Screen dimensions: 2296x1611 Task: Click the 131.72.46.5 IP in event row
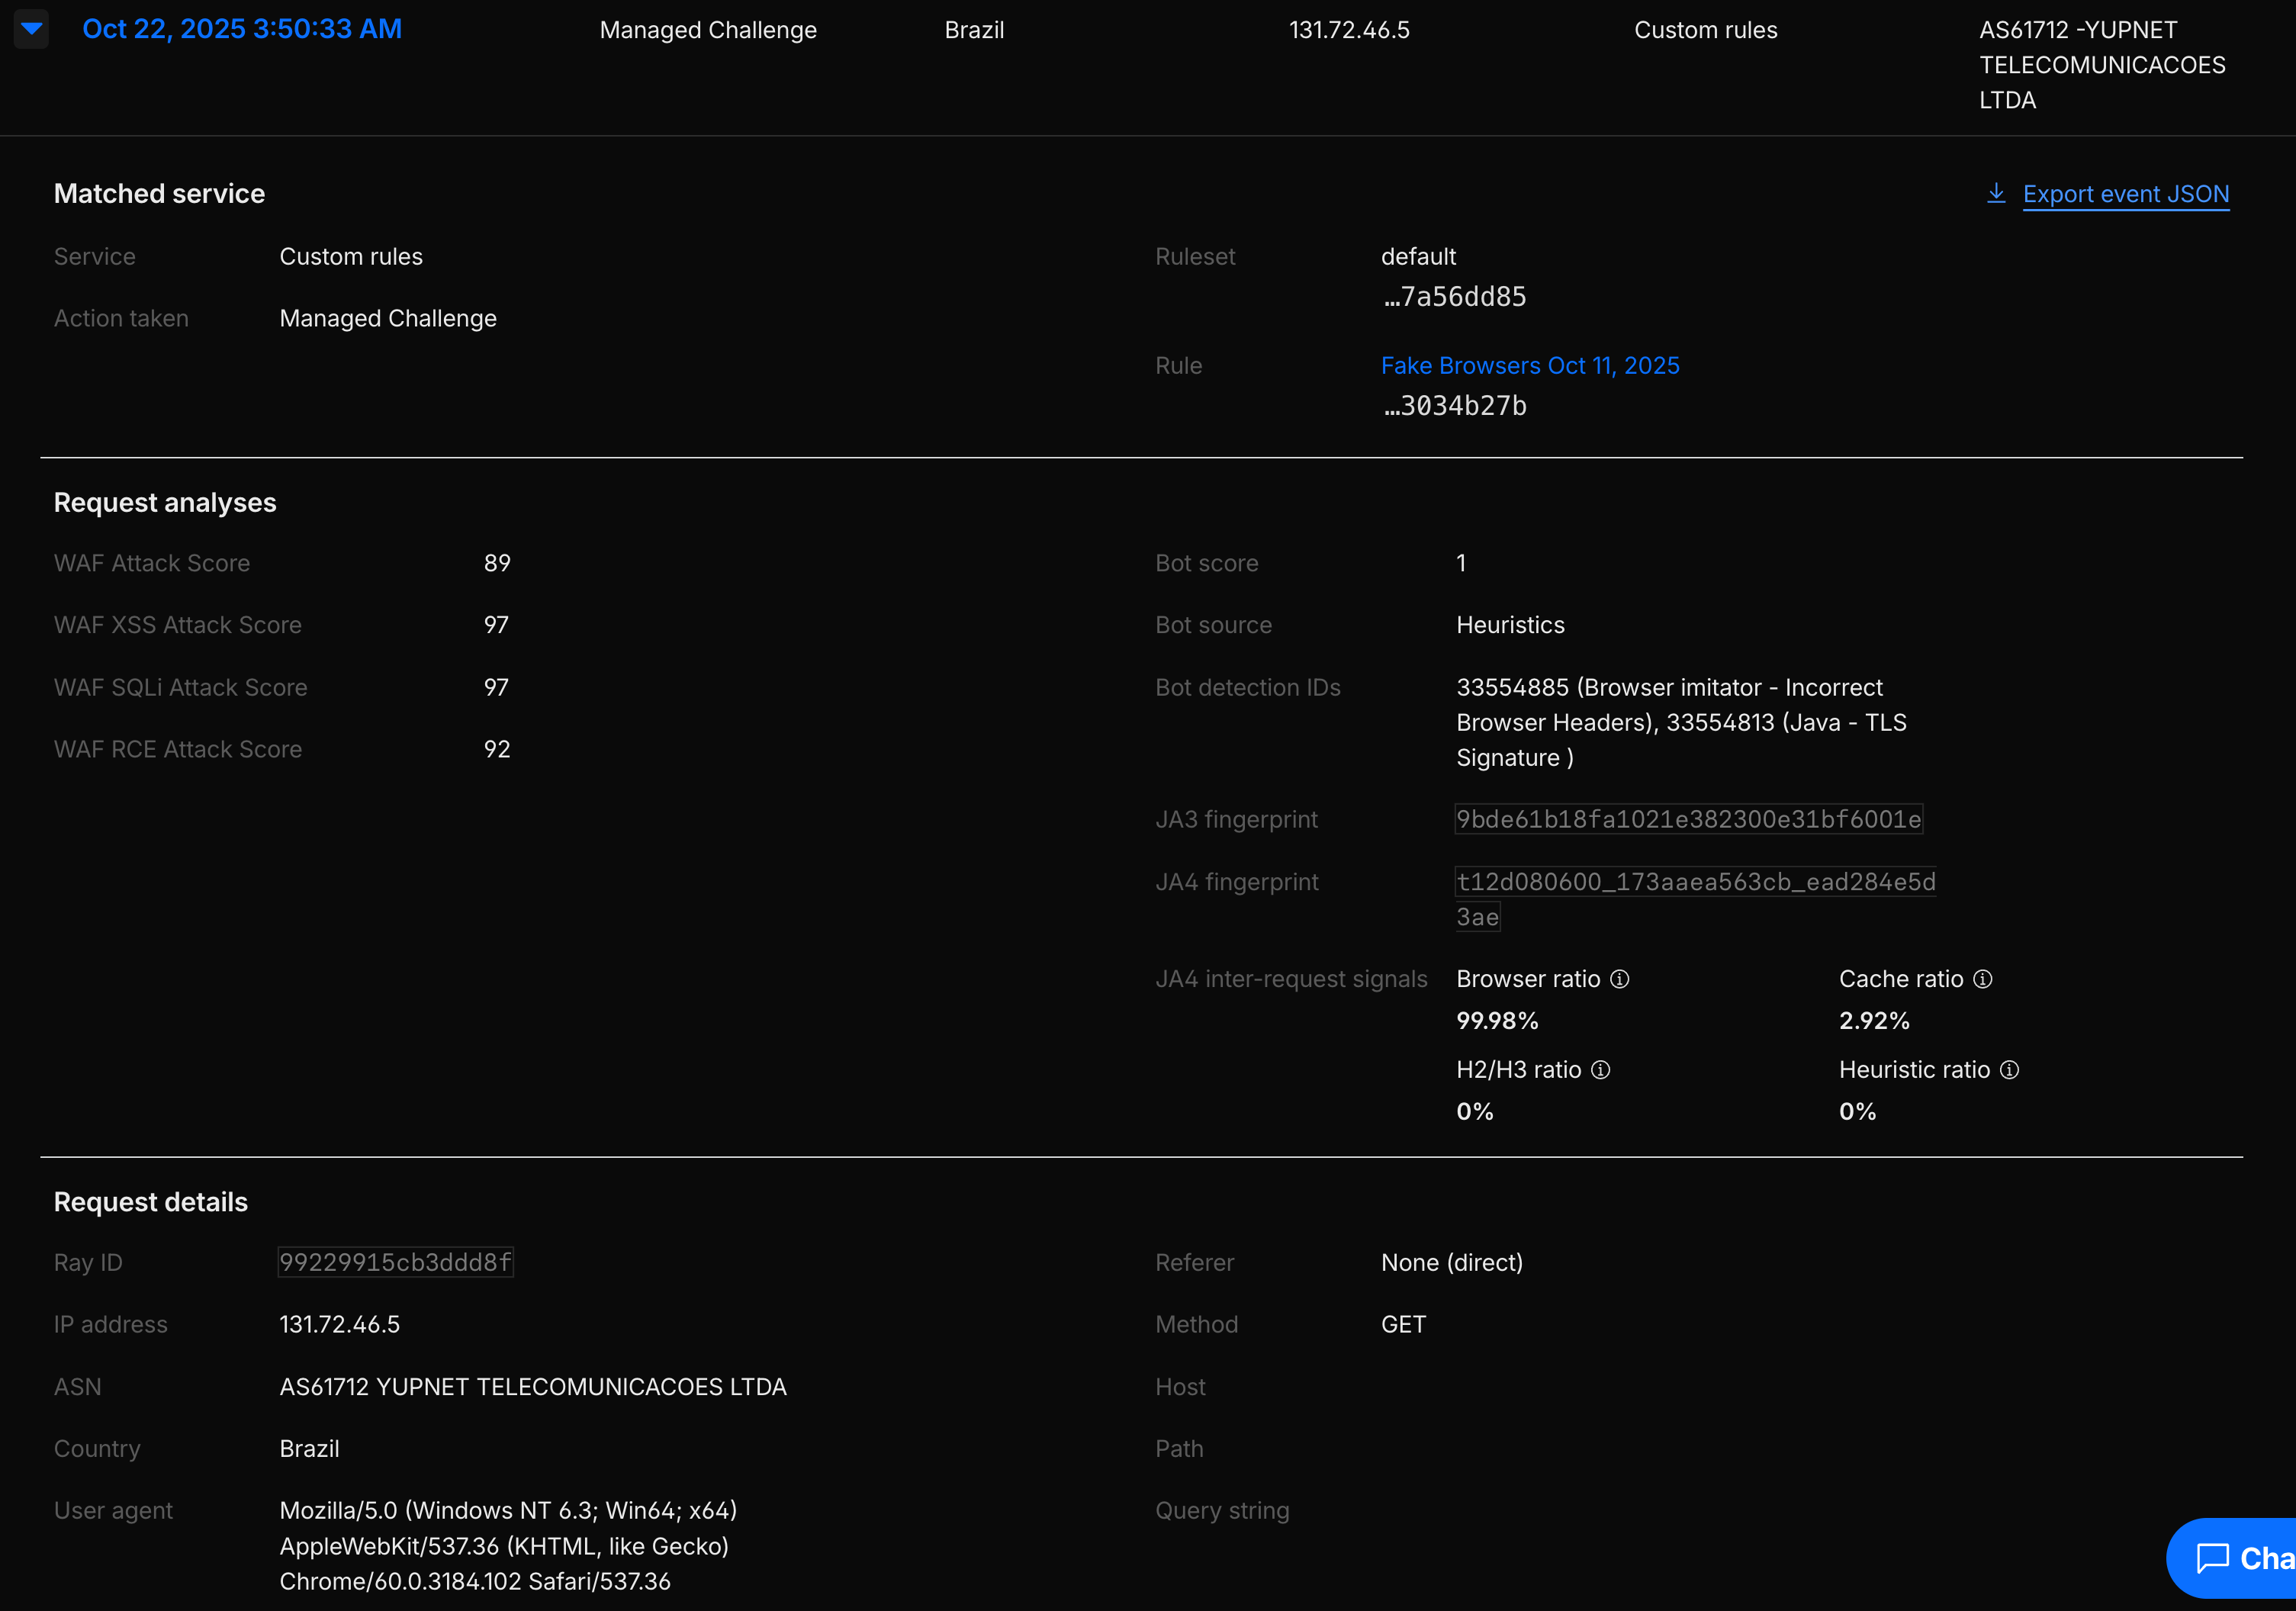(x=1348, y=30)
